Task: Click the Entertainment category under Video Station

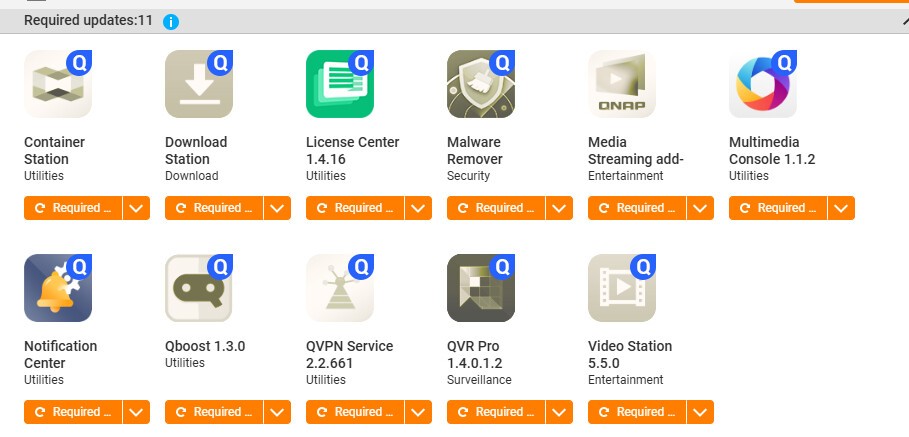Action: [626, 380]
